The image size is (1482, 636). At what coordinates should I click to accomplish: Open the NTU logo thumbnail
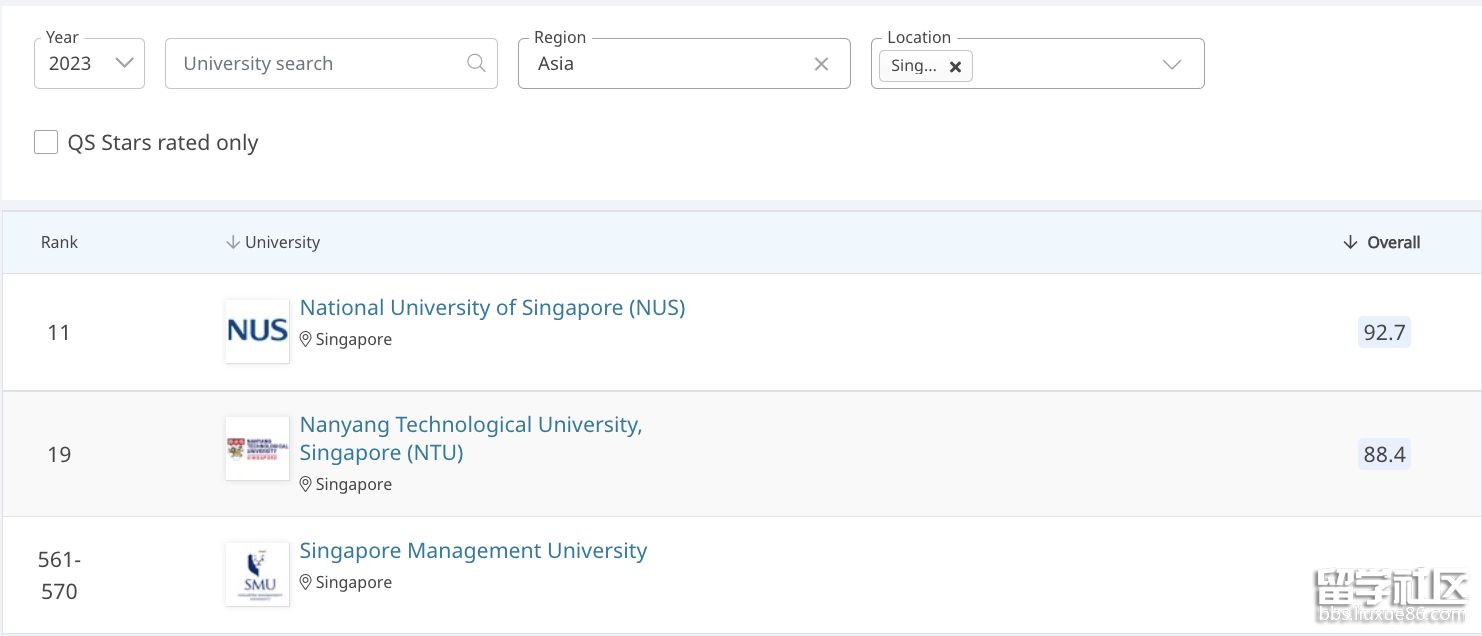257,448
